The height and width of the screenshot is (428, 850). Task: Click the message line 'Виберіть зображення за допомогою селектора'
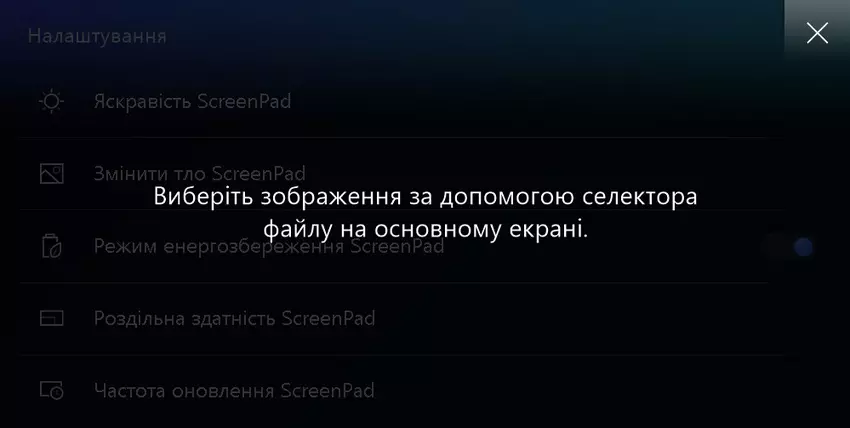[x=425, y=196]
